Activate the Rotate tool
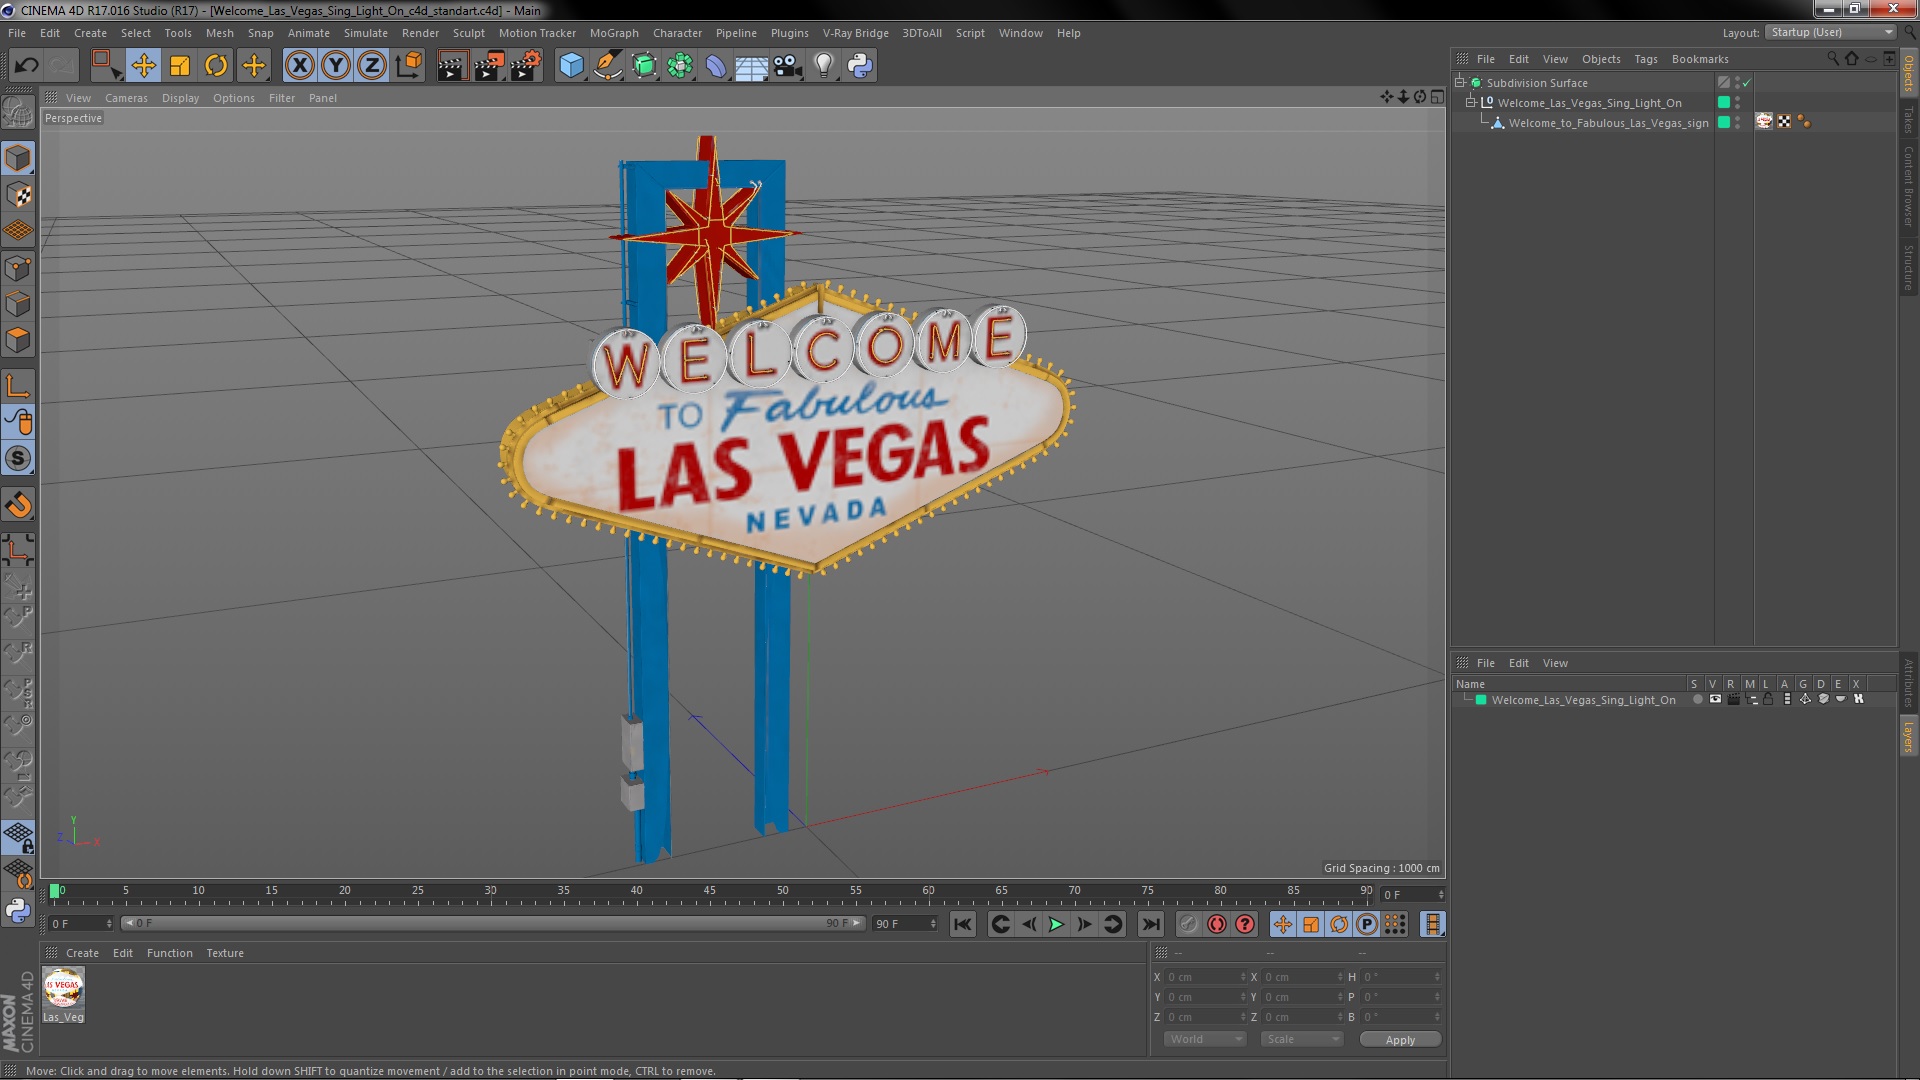Screen dimensions: 1920x1080 click(216, 66)
